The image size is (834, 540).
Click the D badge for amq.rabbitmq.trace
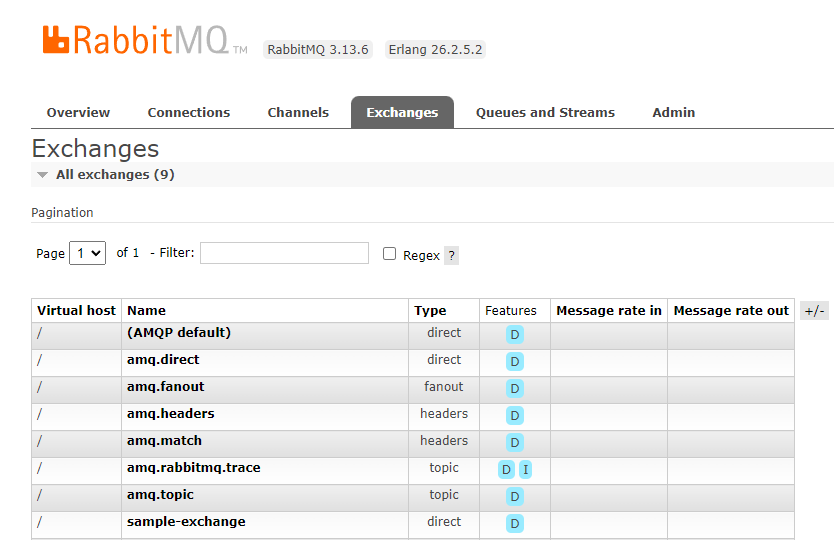(506, 470)
